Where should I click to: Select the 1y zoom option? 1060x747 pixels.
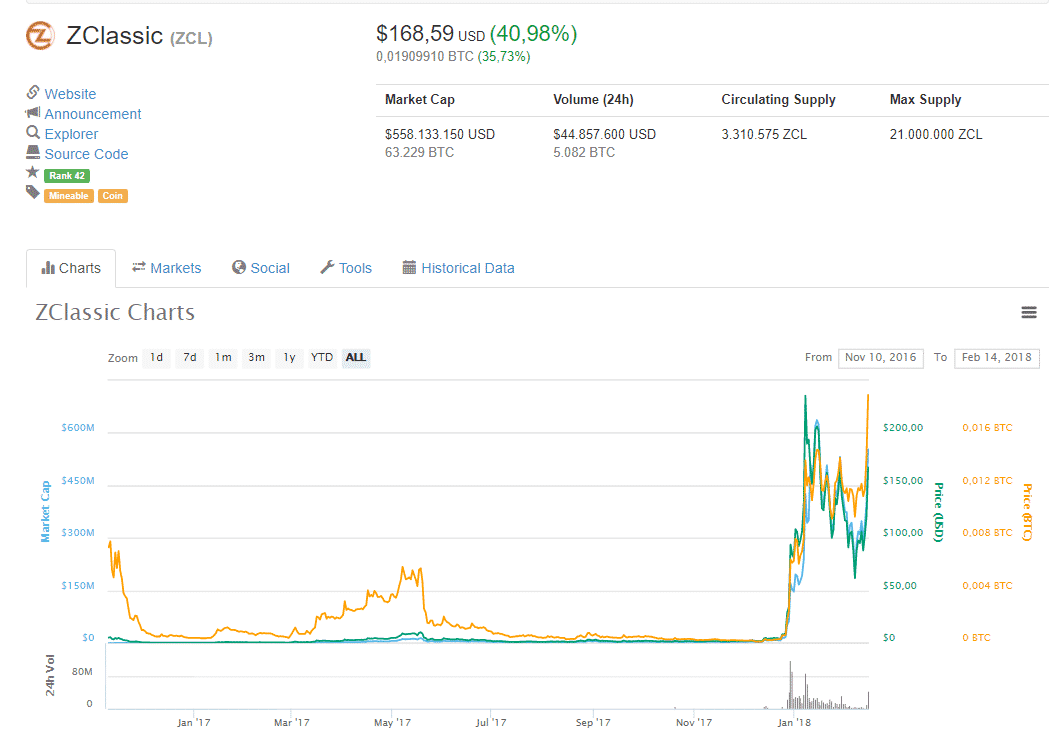[x=288, y=358]
